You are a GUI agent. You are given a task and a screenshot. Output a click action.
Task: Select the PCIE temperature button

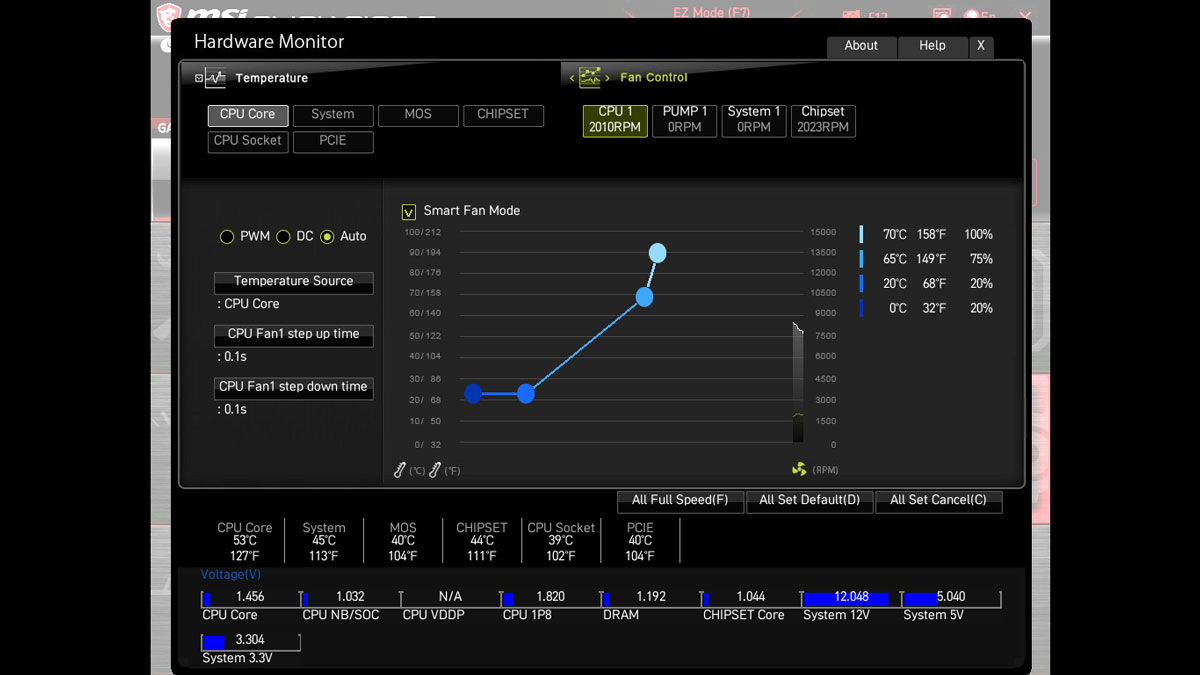(x=333, y=141)
